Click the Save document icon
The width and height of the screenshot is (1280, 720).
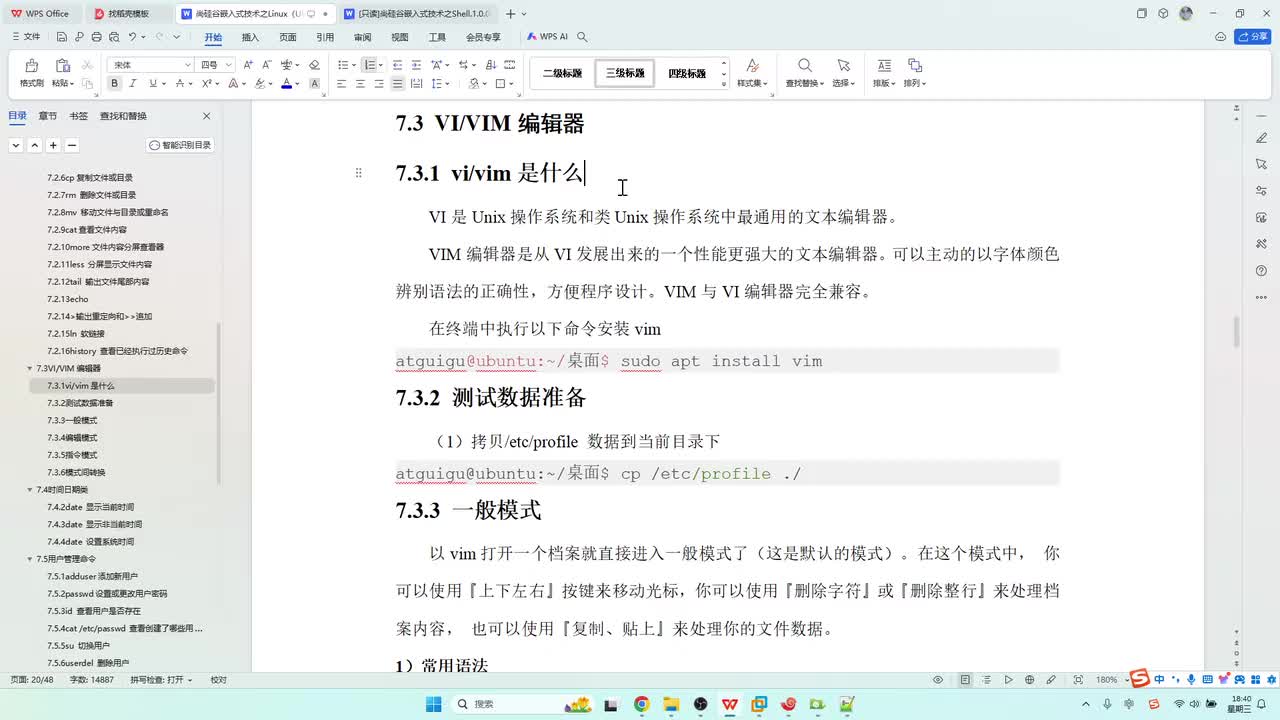62,37
